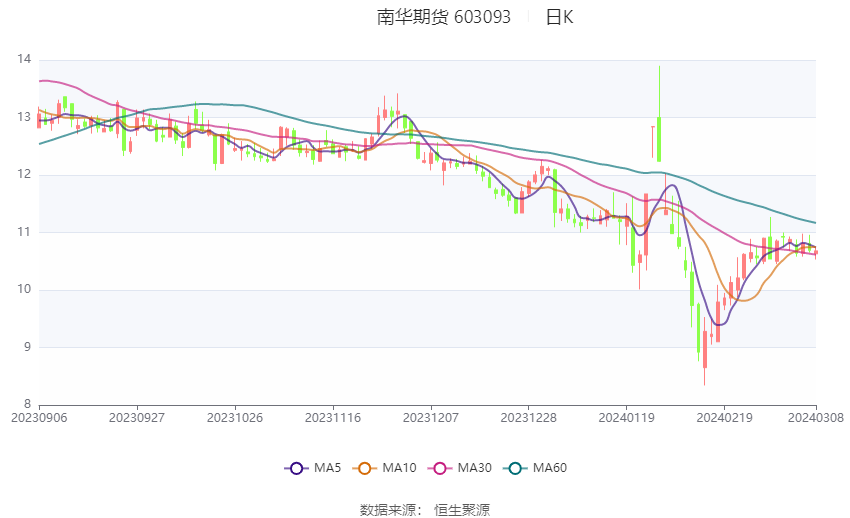
Task: Click the 20231228 date axis label
Action: 529,418
